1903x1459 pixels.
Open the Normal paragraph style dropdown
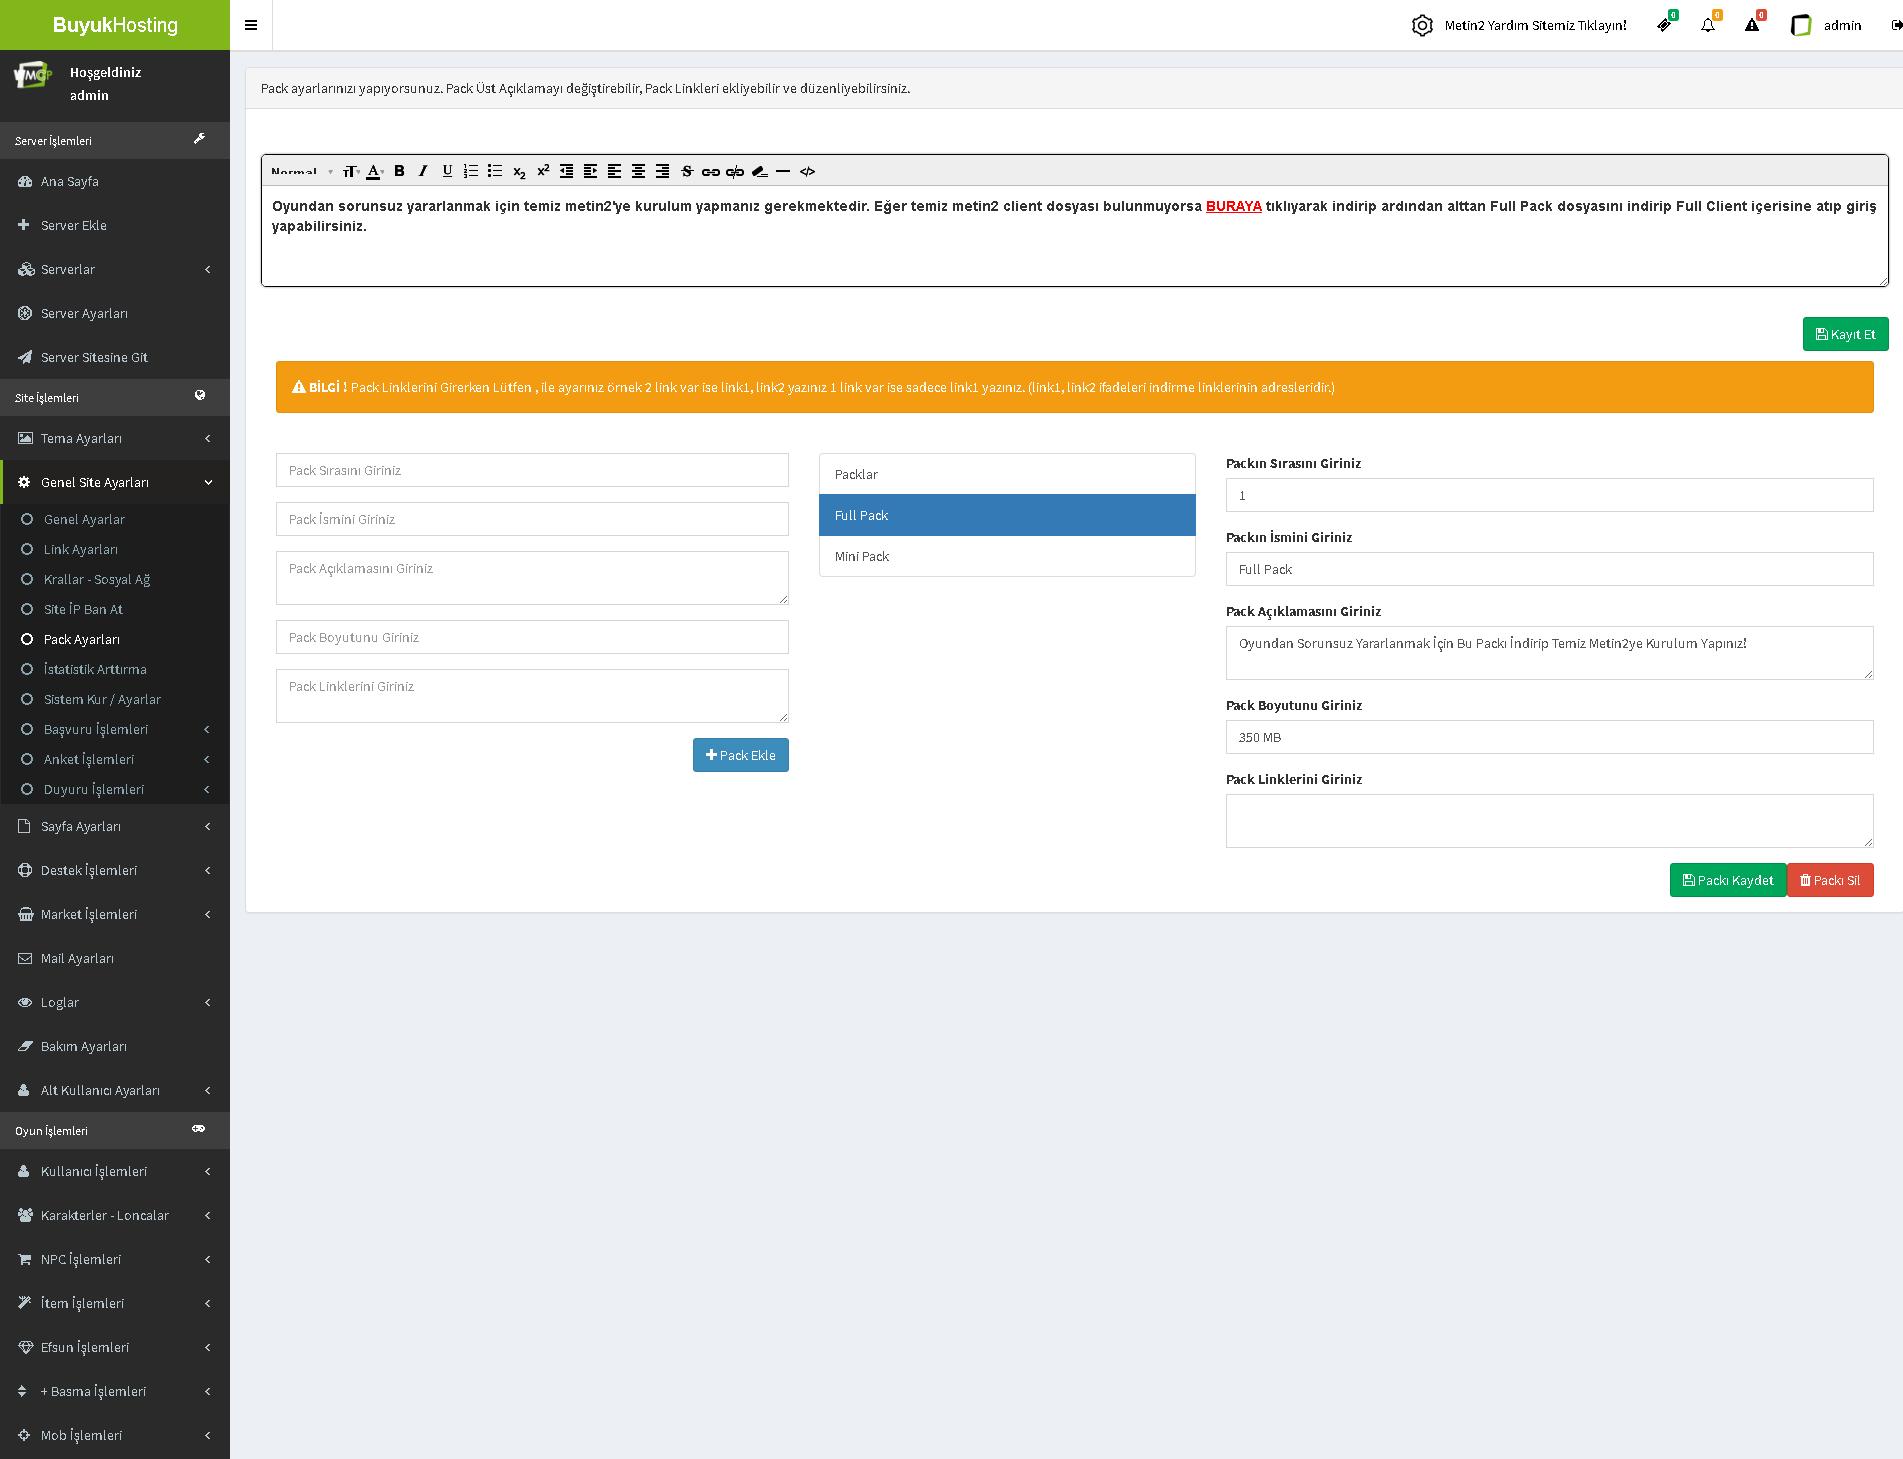(300, 171)
